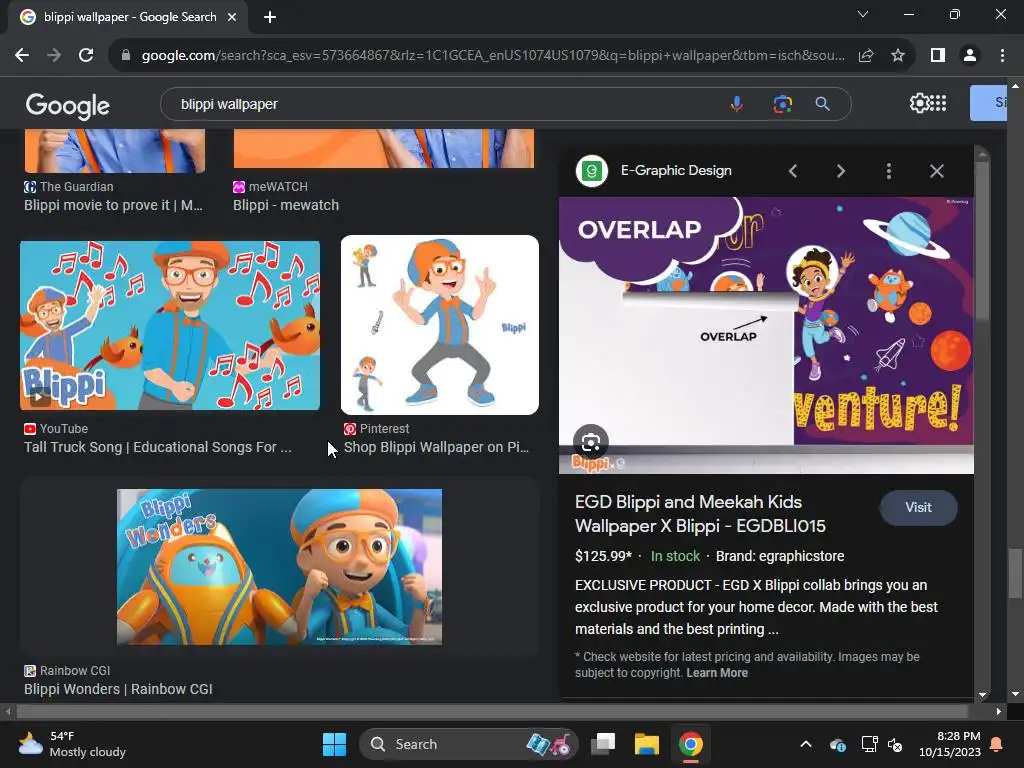The height and width of the screenshot is (768, 1024).
Task: Click the blue Sign in button
Action: [989, 103]
